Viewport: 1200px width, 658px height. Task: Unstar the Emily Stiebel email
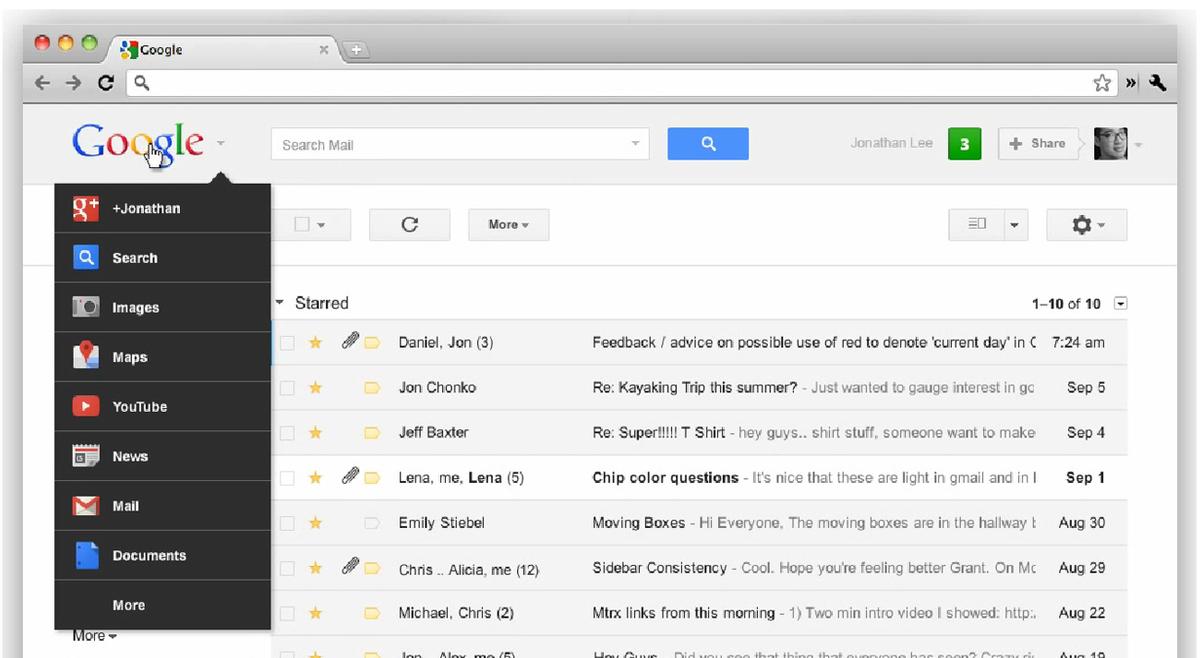tap(315, 523)
